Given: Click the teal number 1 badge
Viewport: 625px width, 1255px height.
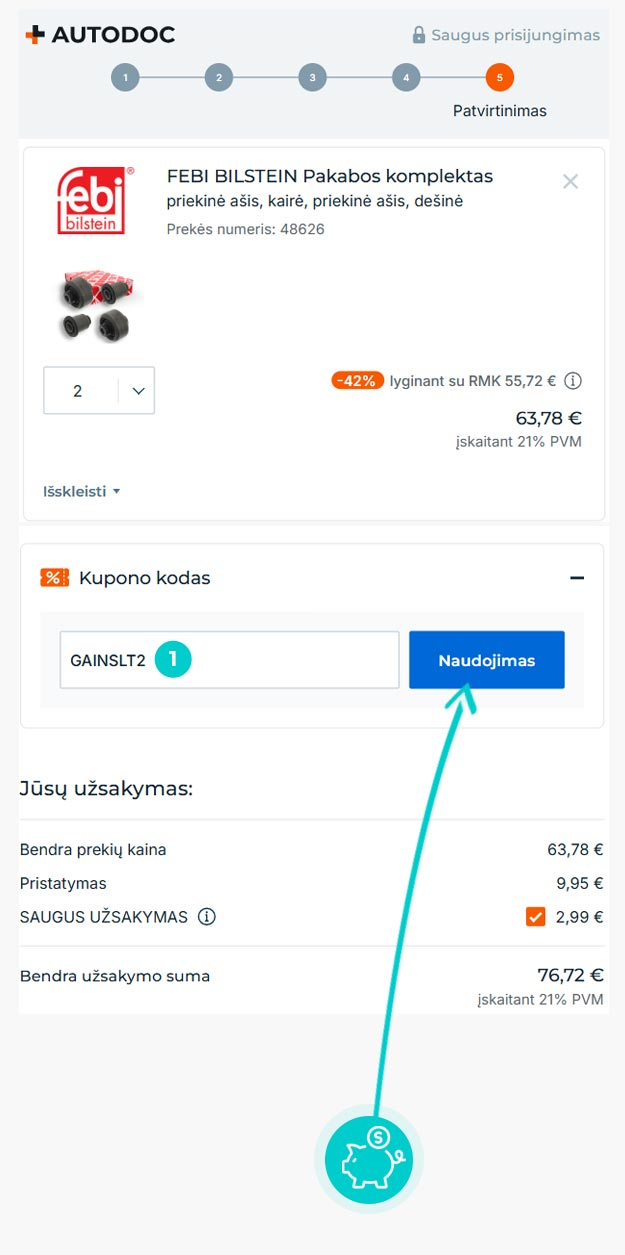Looking at the screenshot, I should point(173,659).
